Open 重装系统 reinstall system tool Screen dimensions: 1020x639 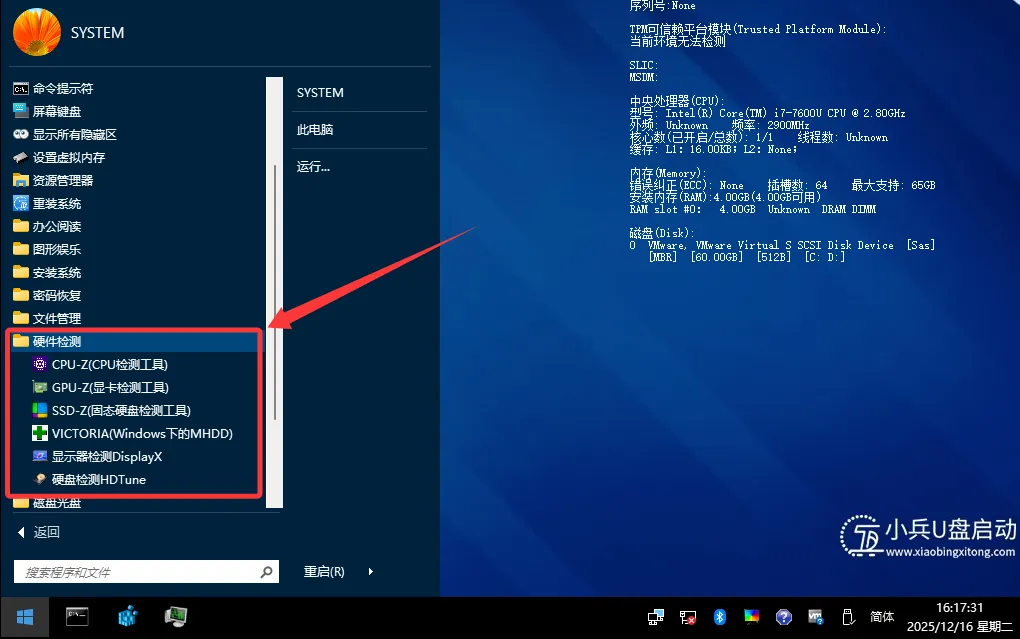pyautogui.click(x=58, y=203)
